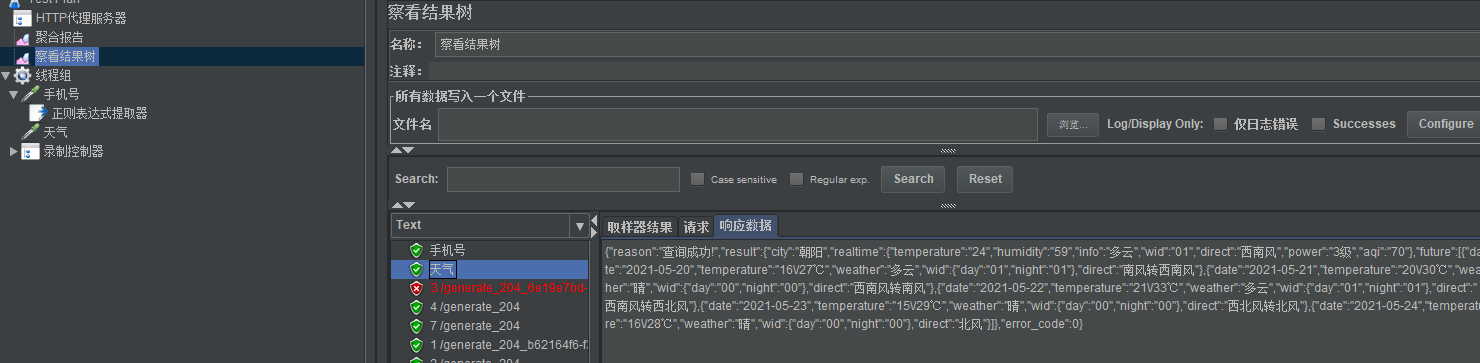Select the failed 3 /generate_204_6e19e7bd result
Screen dimensions: 1480x363
(x=508, y=288)
